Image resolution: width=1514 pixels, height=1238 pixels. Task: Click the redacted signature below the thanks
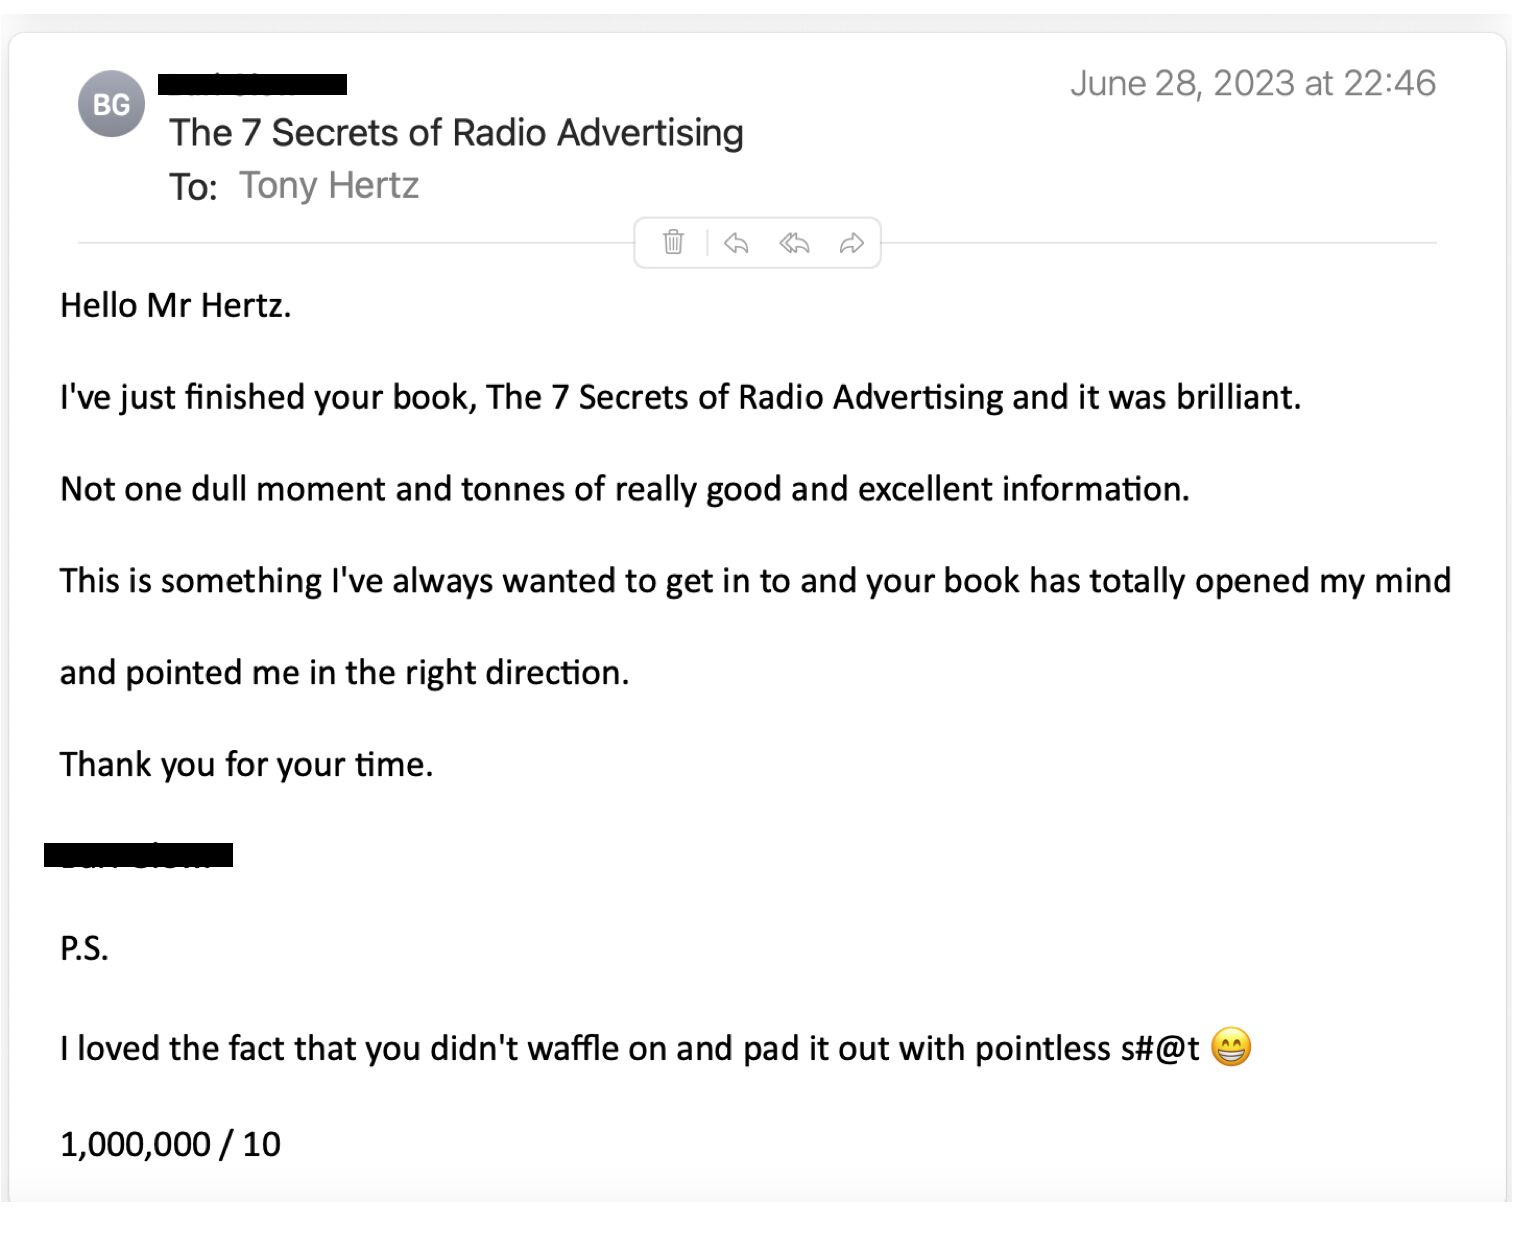point(138,855)
